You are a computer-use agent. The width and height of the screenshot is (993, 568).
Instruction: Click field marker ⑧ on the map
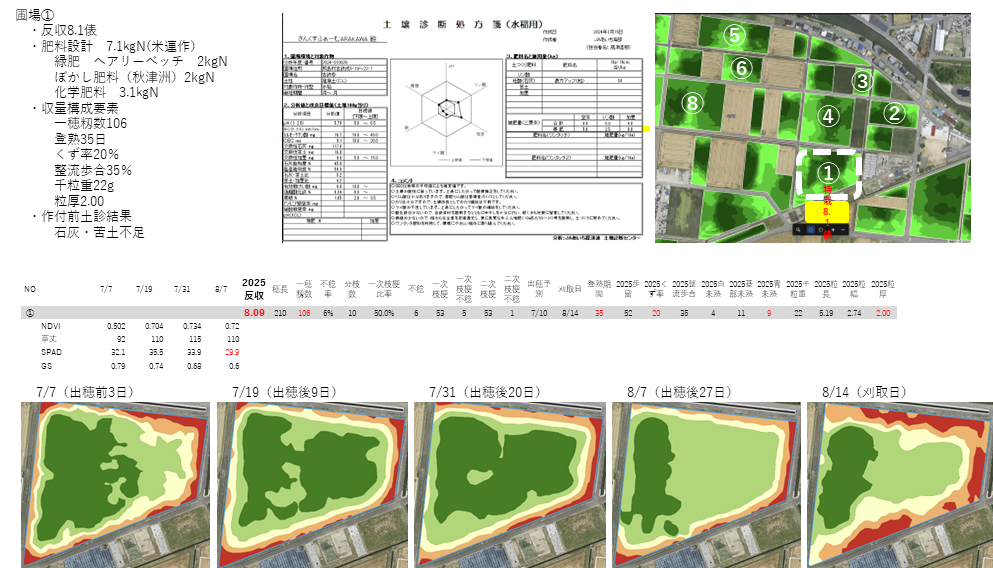click(692, 103)
